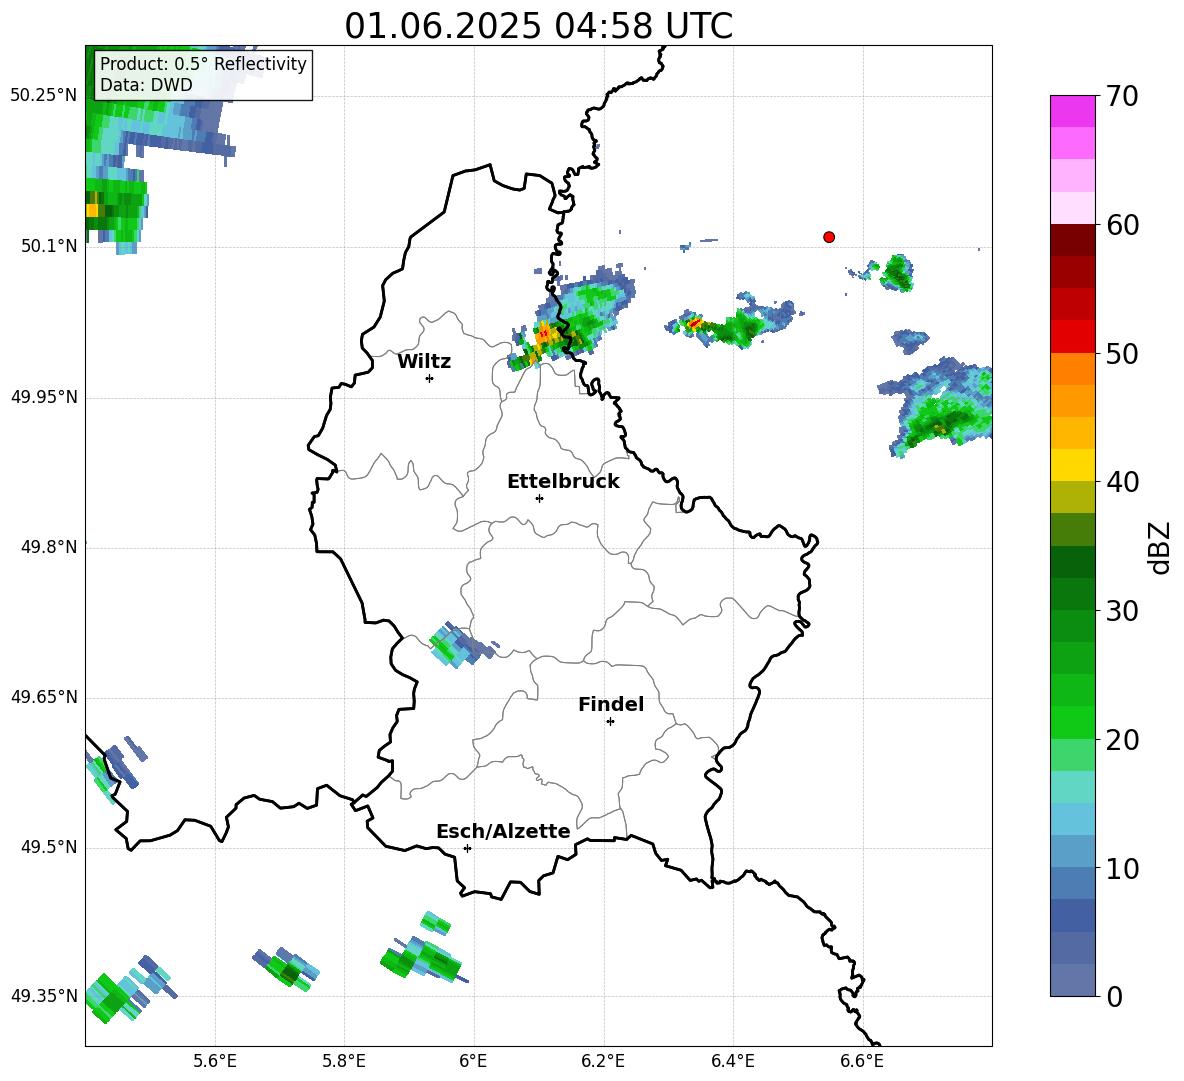
Task: Click the Ettelbruck station cross marker
Action: [539, 498]
